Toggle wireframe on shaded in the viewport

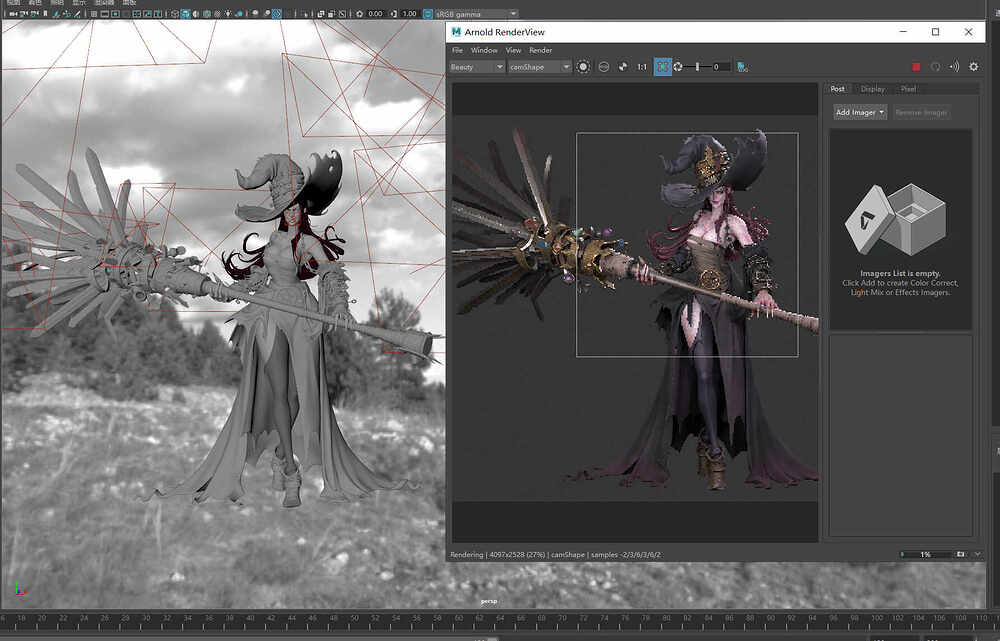click(207, 13)
